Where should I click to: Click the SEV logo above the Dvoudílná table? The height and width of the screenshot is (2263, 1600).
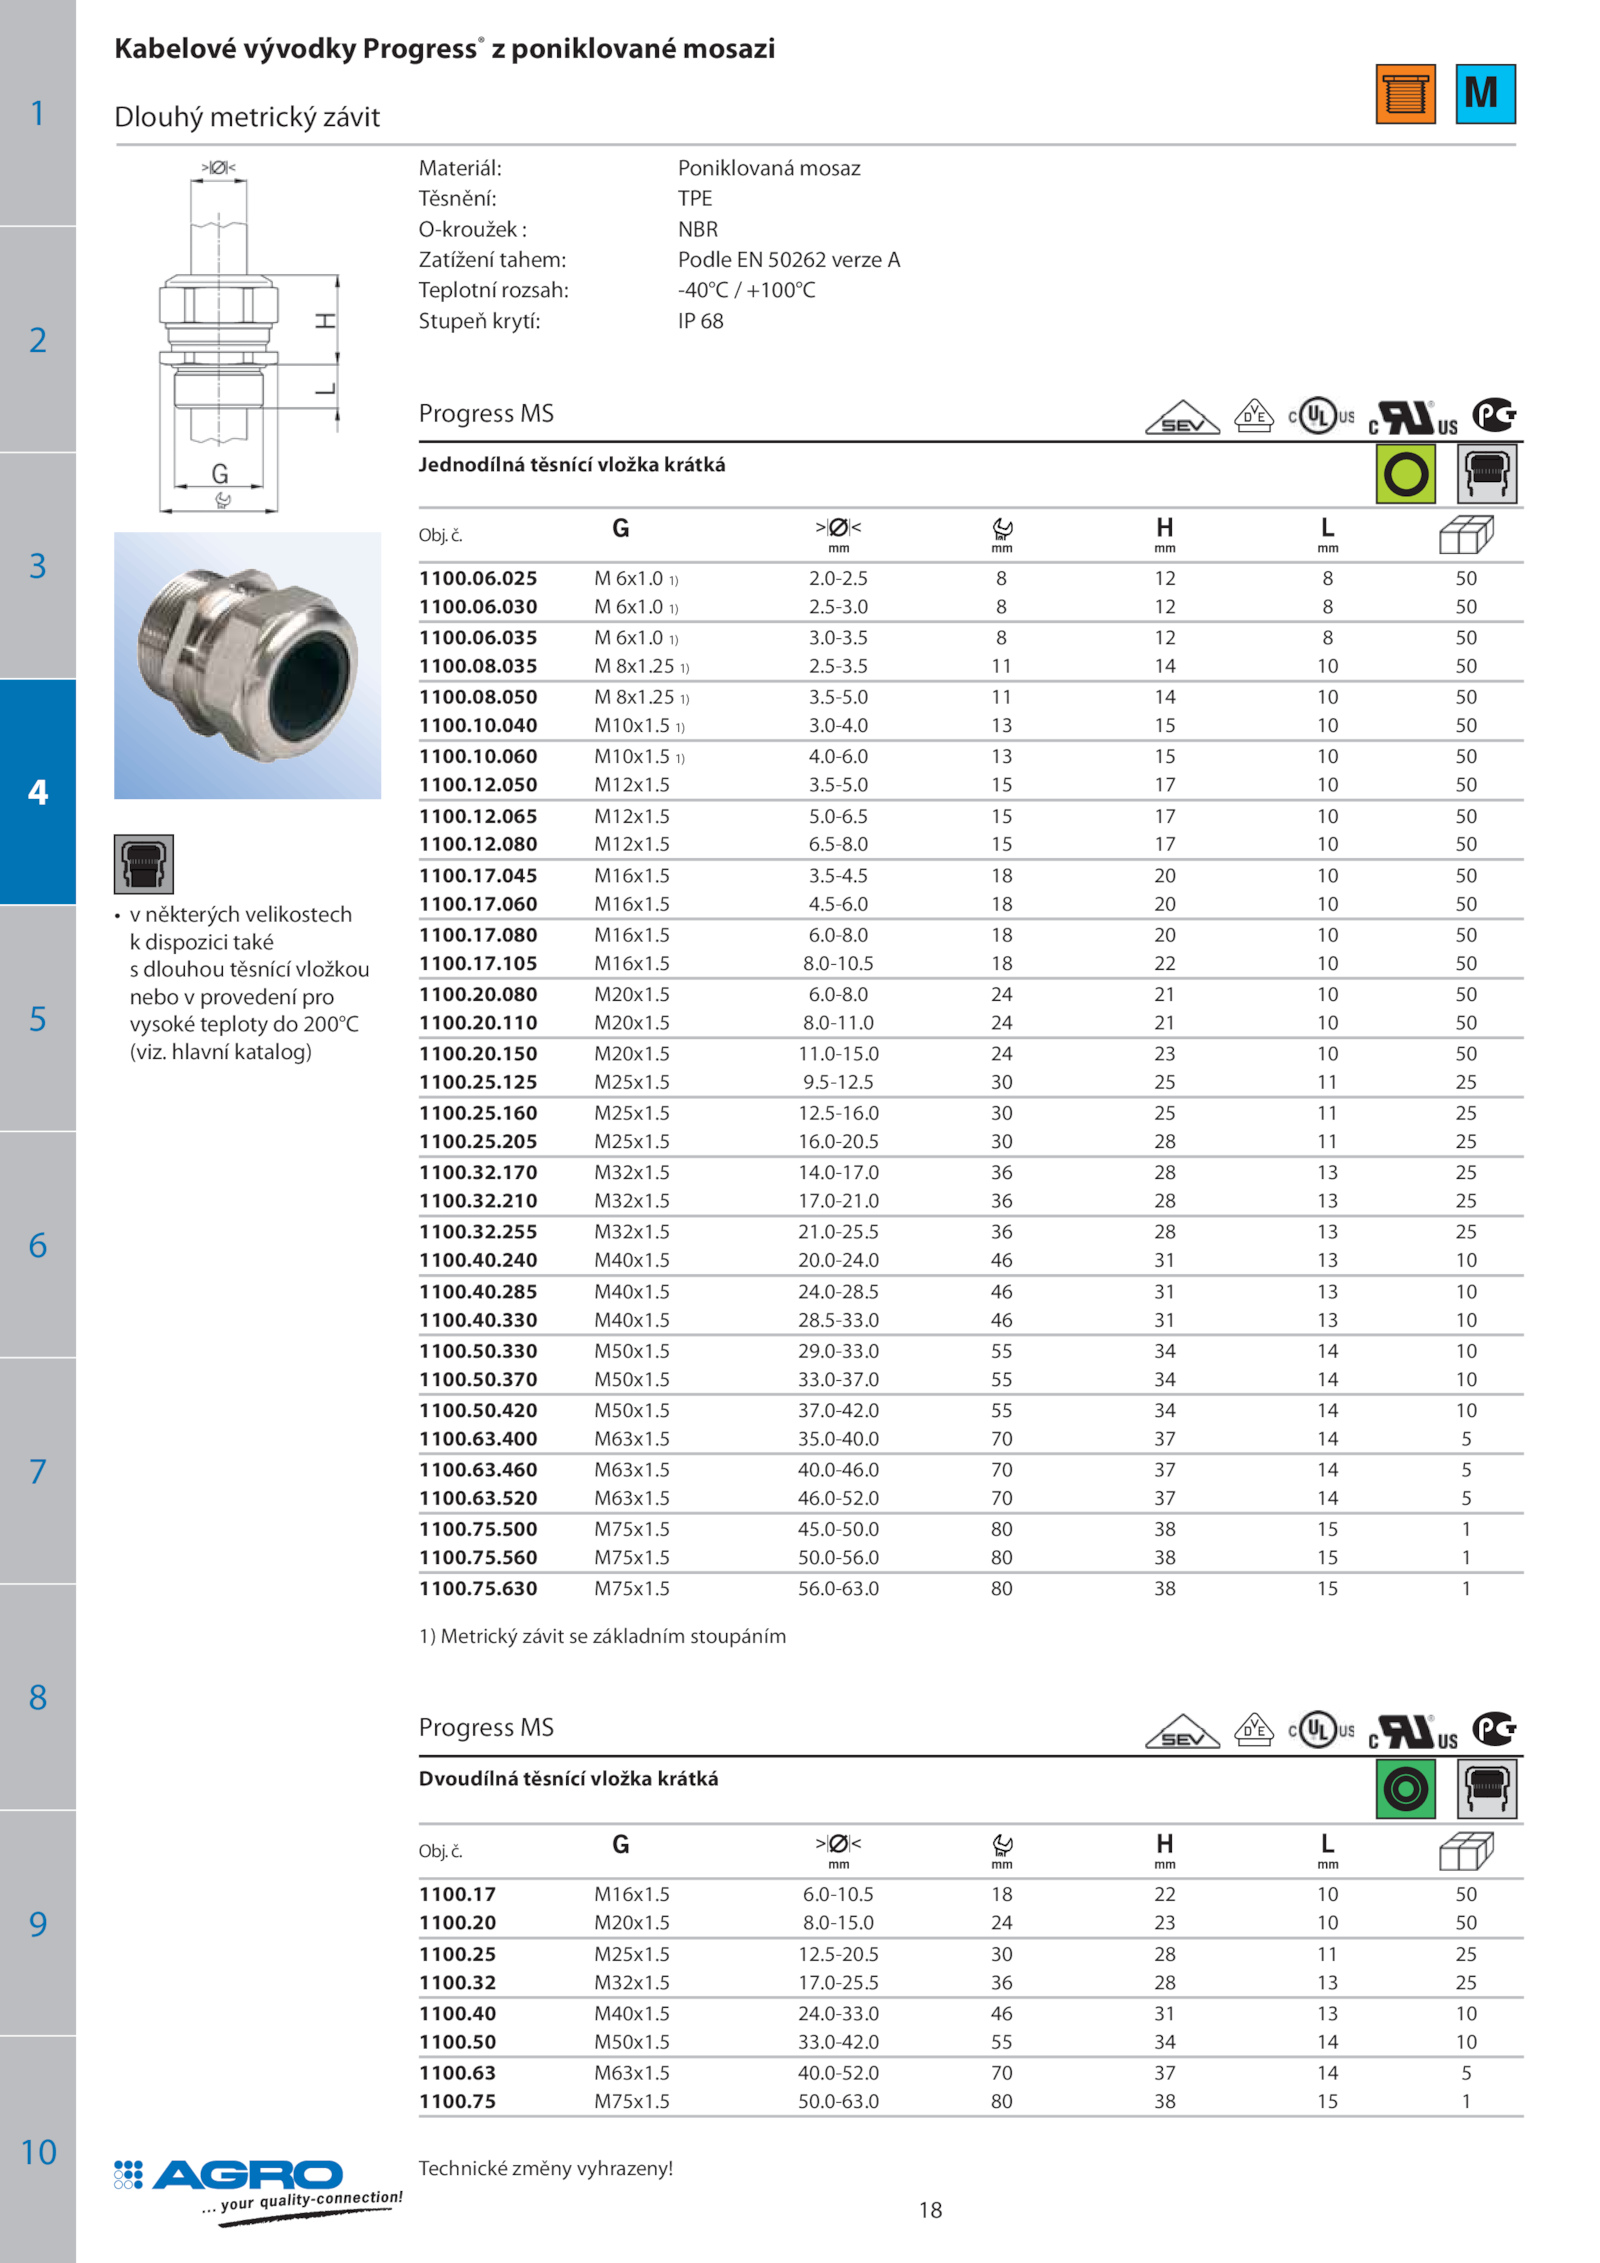point(1182,1731)
